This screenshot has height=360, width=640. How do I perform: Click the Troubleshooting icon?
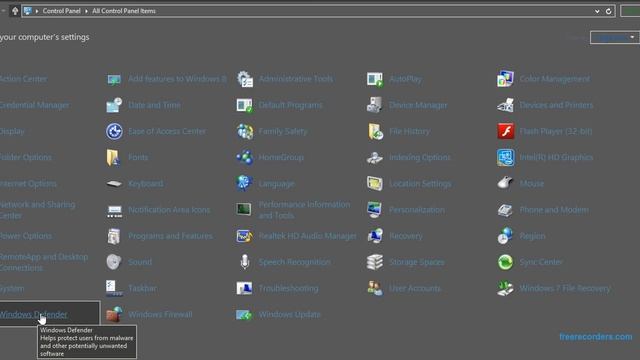[244, 288]
